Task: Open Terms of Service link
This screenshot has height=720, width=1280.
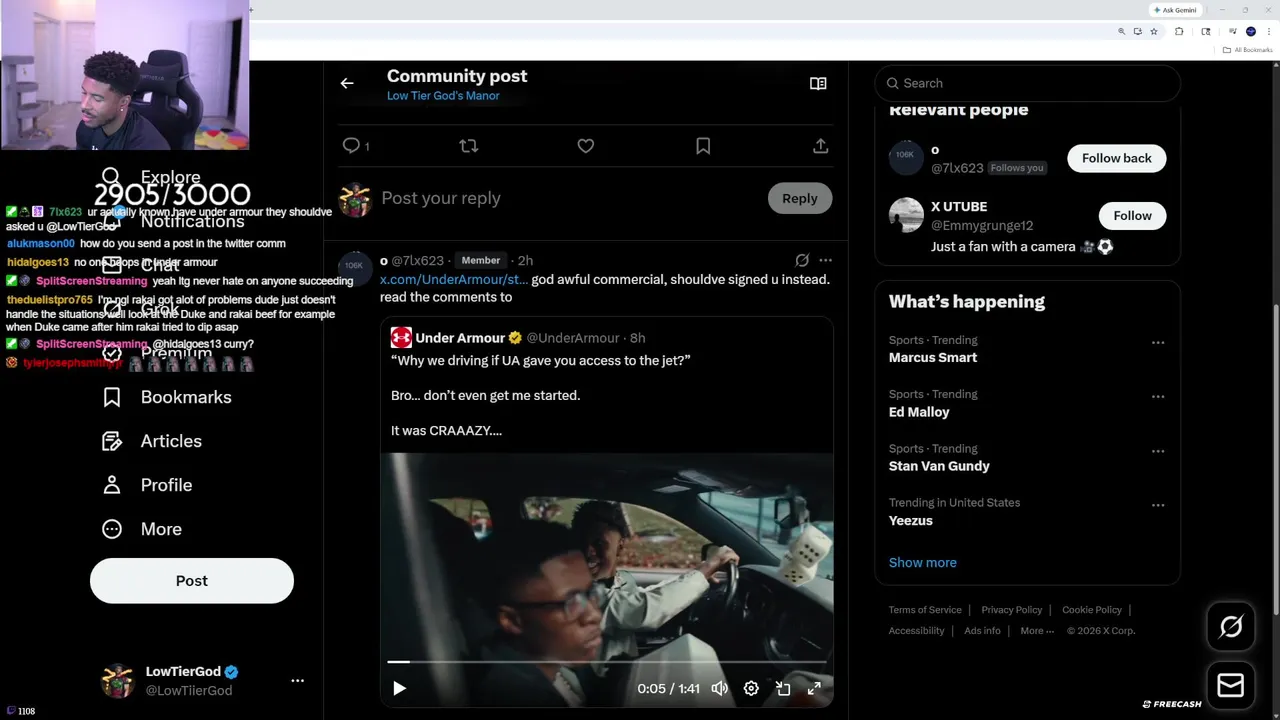Action: click(x=925, y=610)
